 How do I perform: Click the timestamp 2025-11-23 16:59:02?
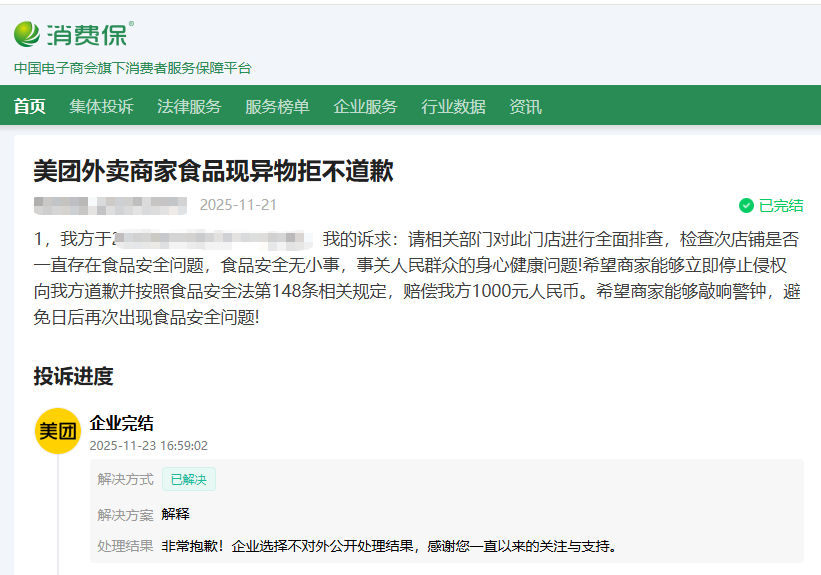pos(149,445)
